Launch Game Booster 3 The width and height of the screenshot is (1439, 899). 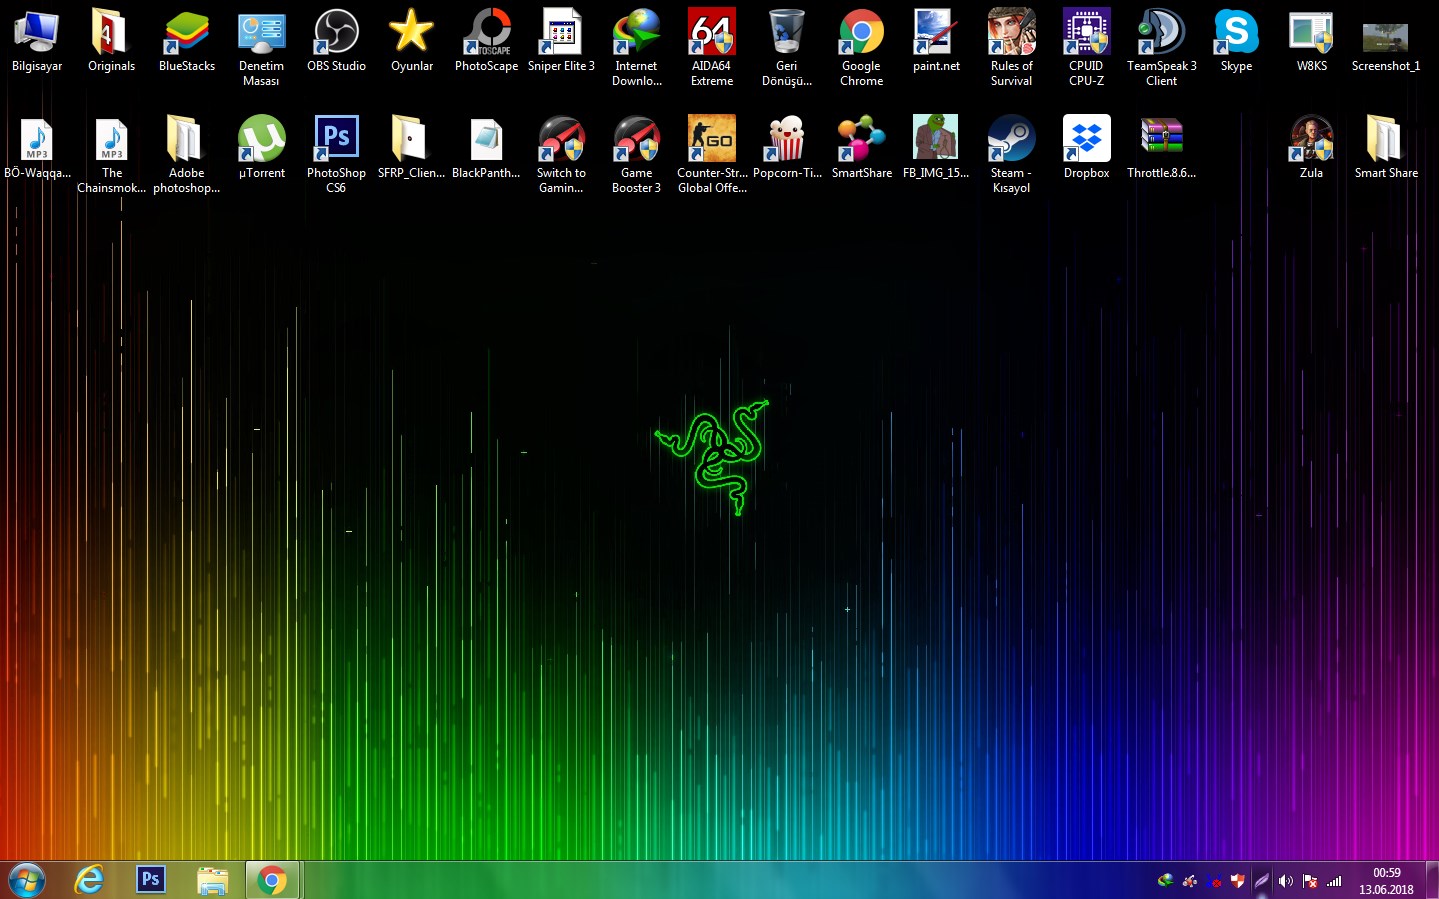click(636, 154)
